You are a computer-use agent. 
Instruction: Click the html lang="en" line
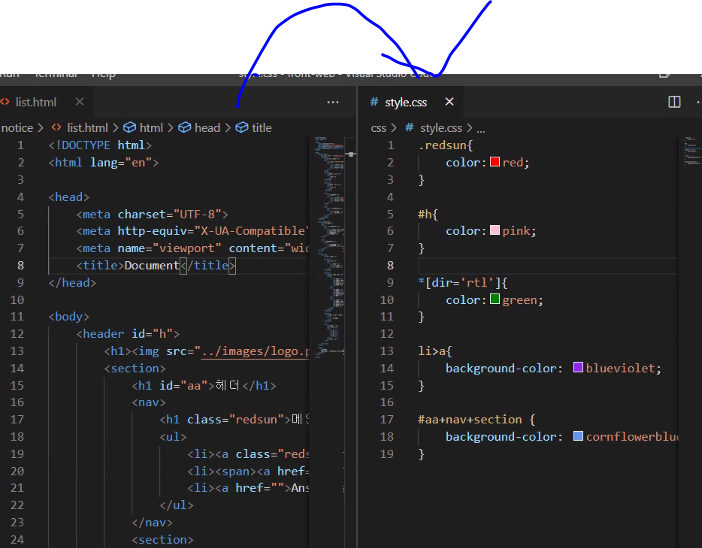[103, 163]
